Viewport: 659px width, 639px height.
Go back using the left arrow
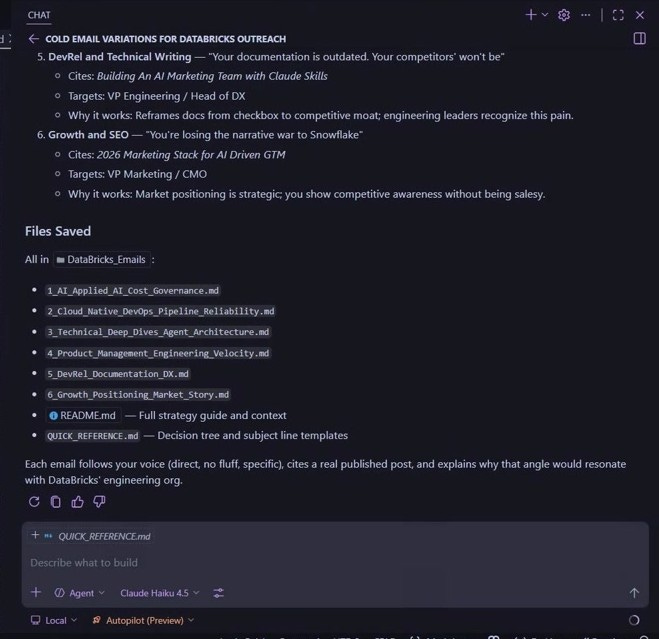[34, 39]
